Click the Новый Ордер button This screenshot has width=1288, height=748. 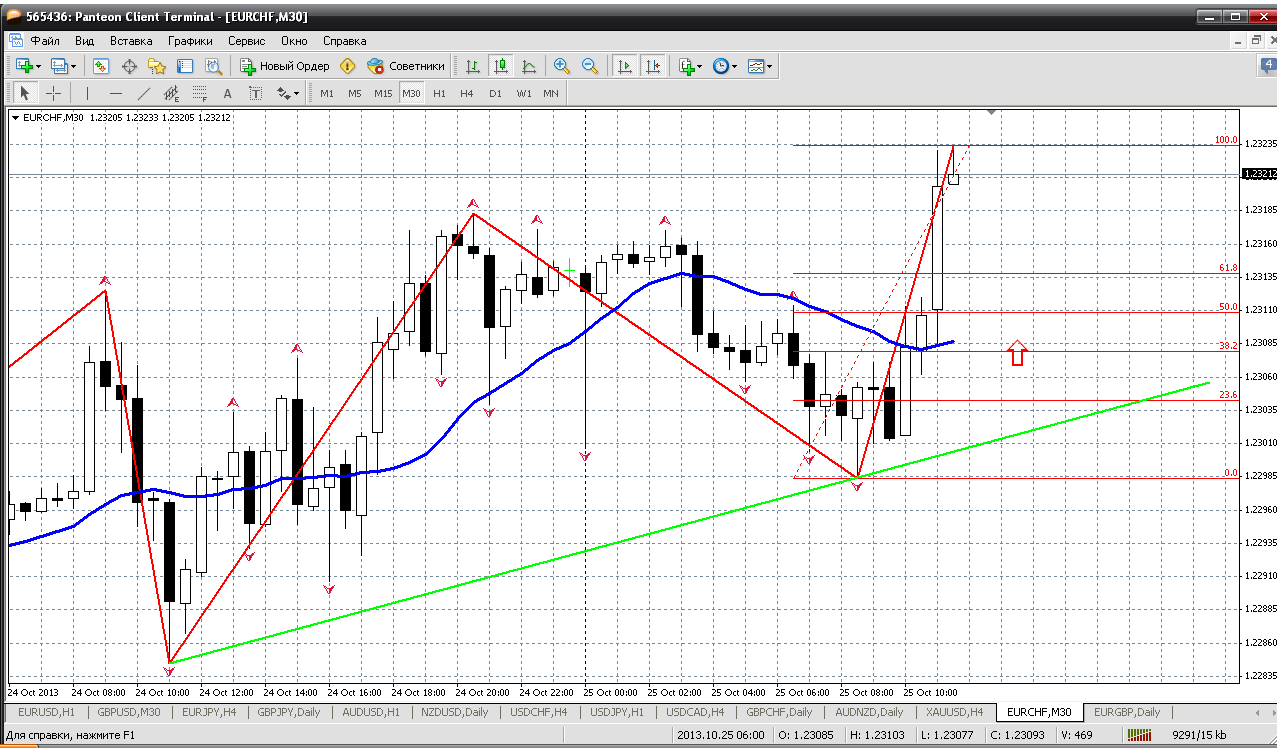[x=285, y=66]
